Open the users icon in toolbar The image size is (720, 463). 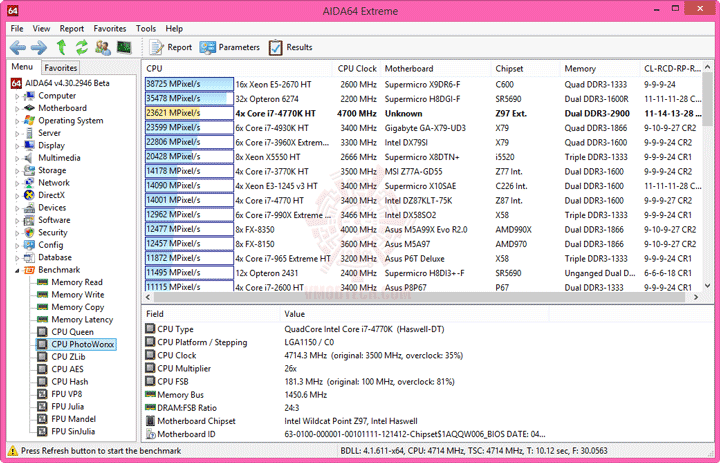[103, 47]
